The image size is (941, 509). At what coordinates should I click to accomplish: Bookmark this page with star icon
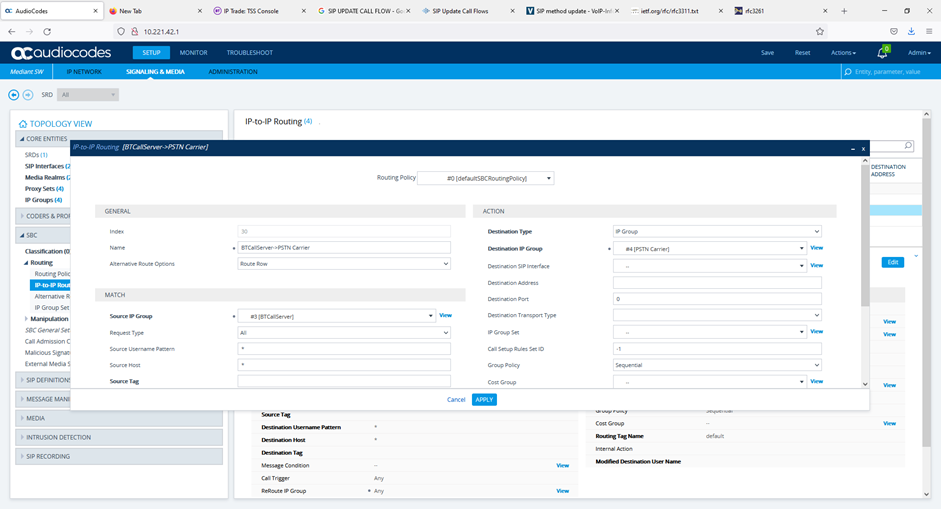[x=820, y=32]
